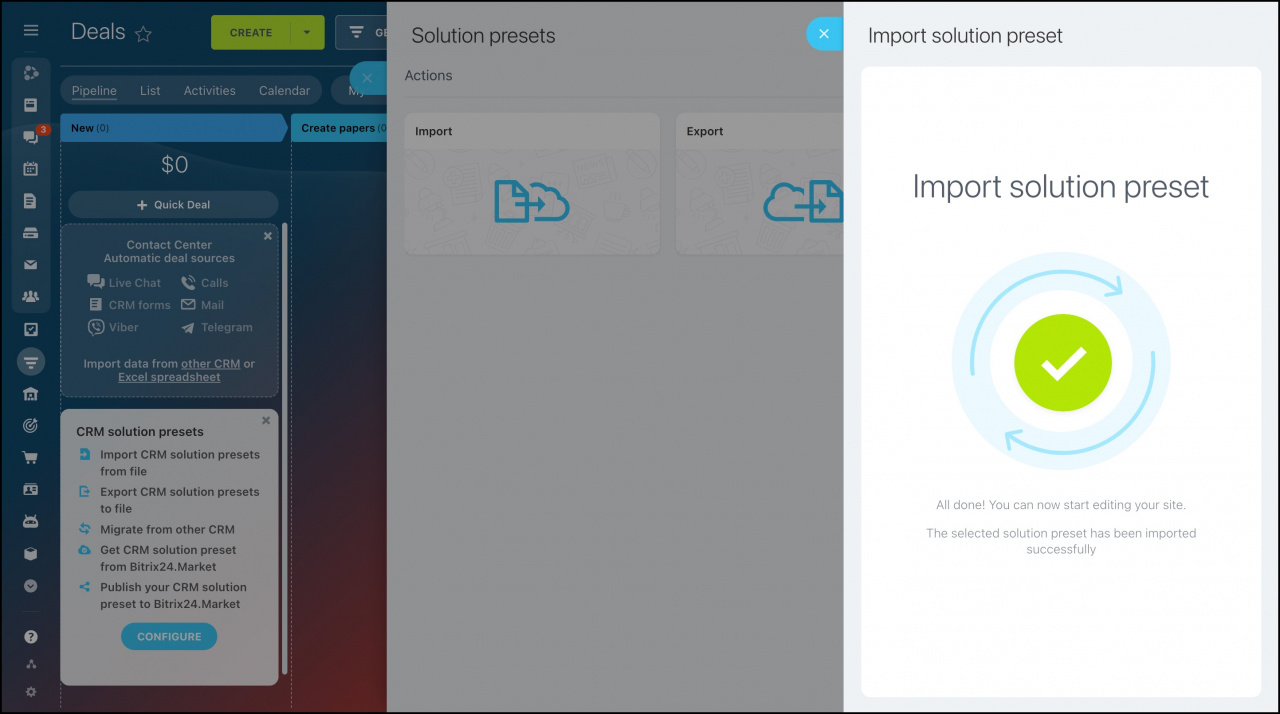Viewport: 1280px width, 714px height.
Task: Open chat icon with red 3 badge
Action: [31, 137]
